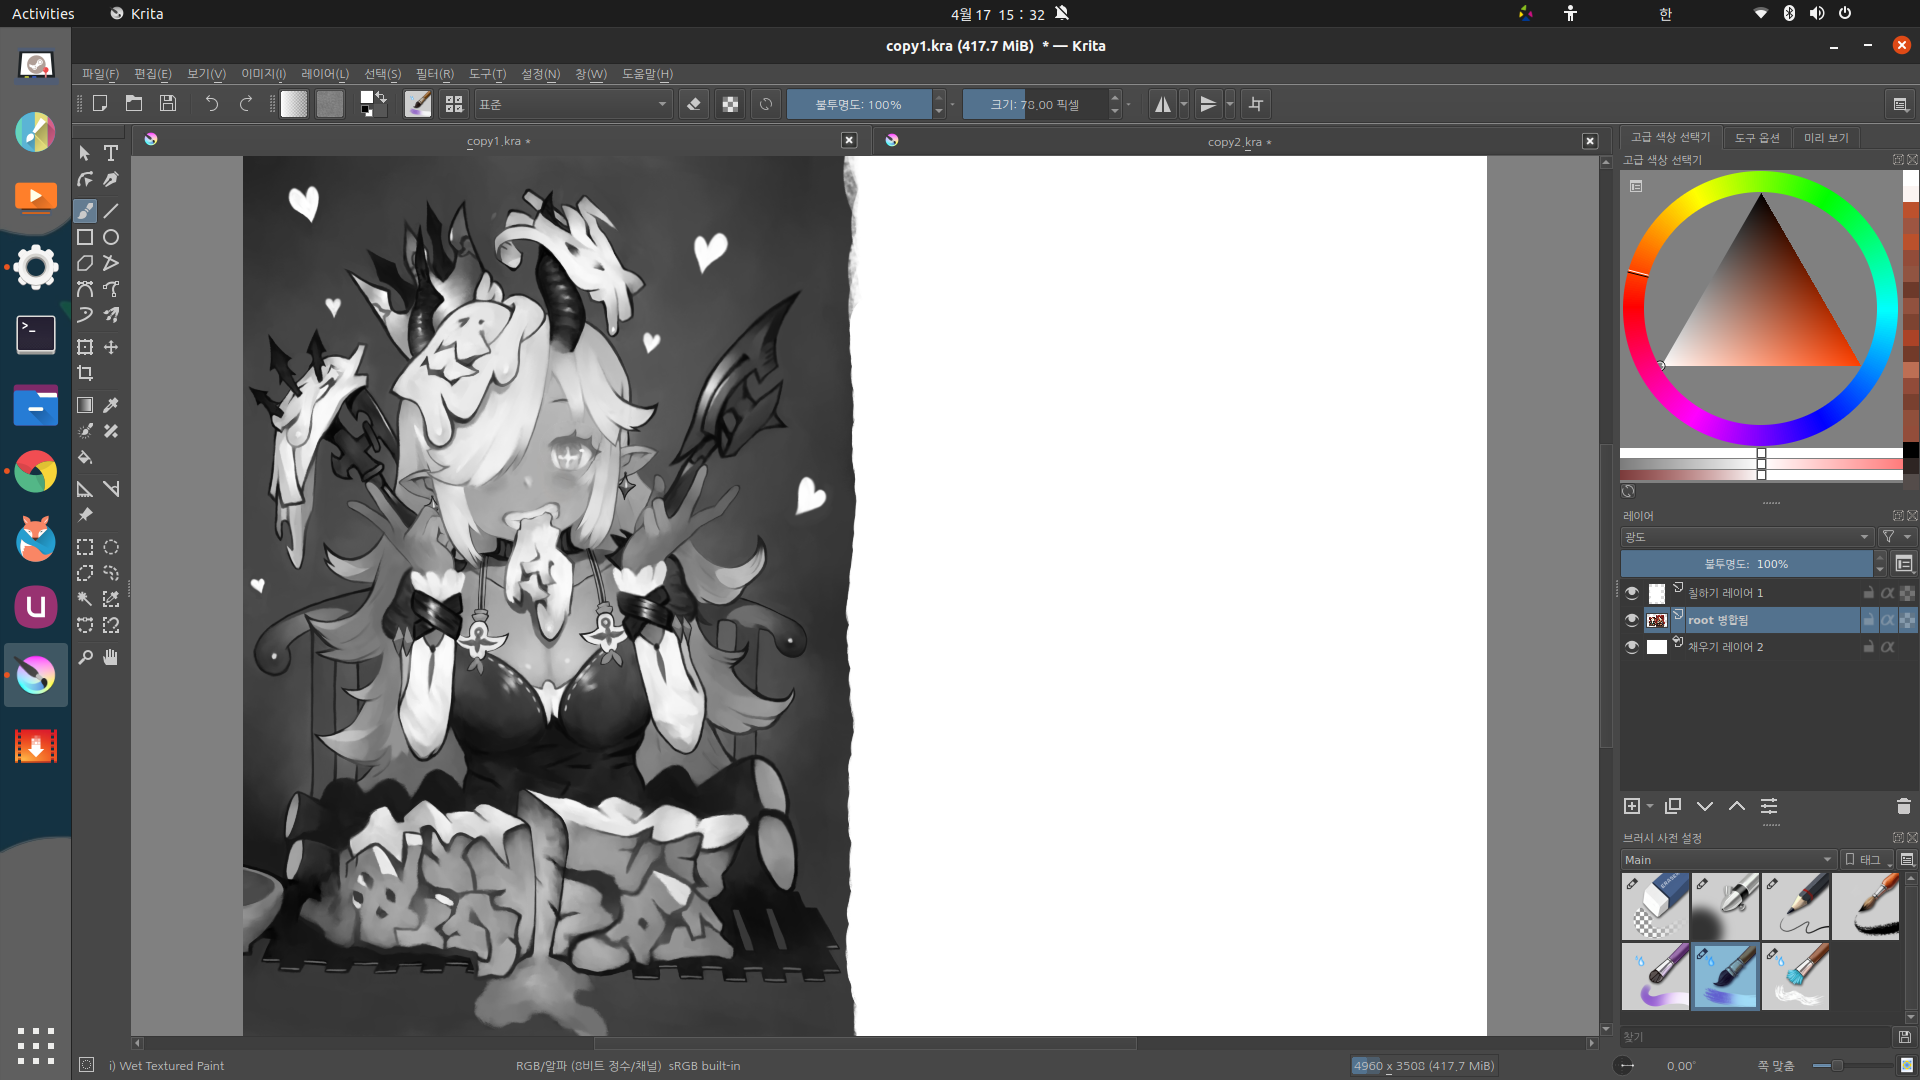Toggle lock on 칠하기 레이어 1
The image size is (1920, 1080).
click(1868, 593)
